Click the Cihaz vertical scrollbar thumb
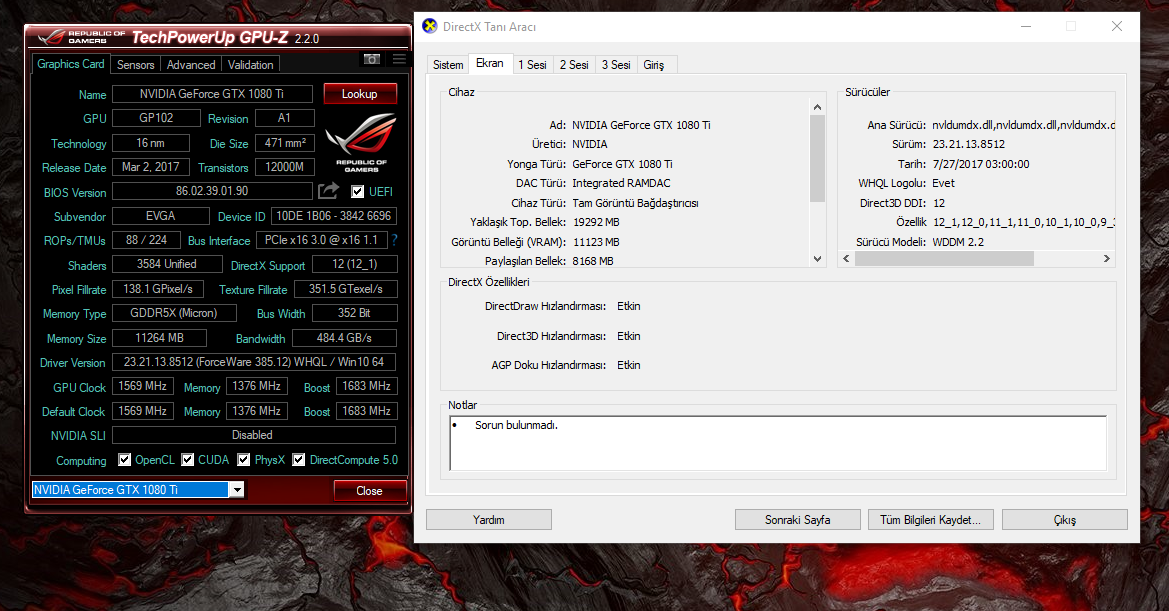 point(818,159)
